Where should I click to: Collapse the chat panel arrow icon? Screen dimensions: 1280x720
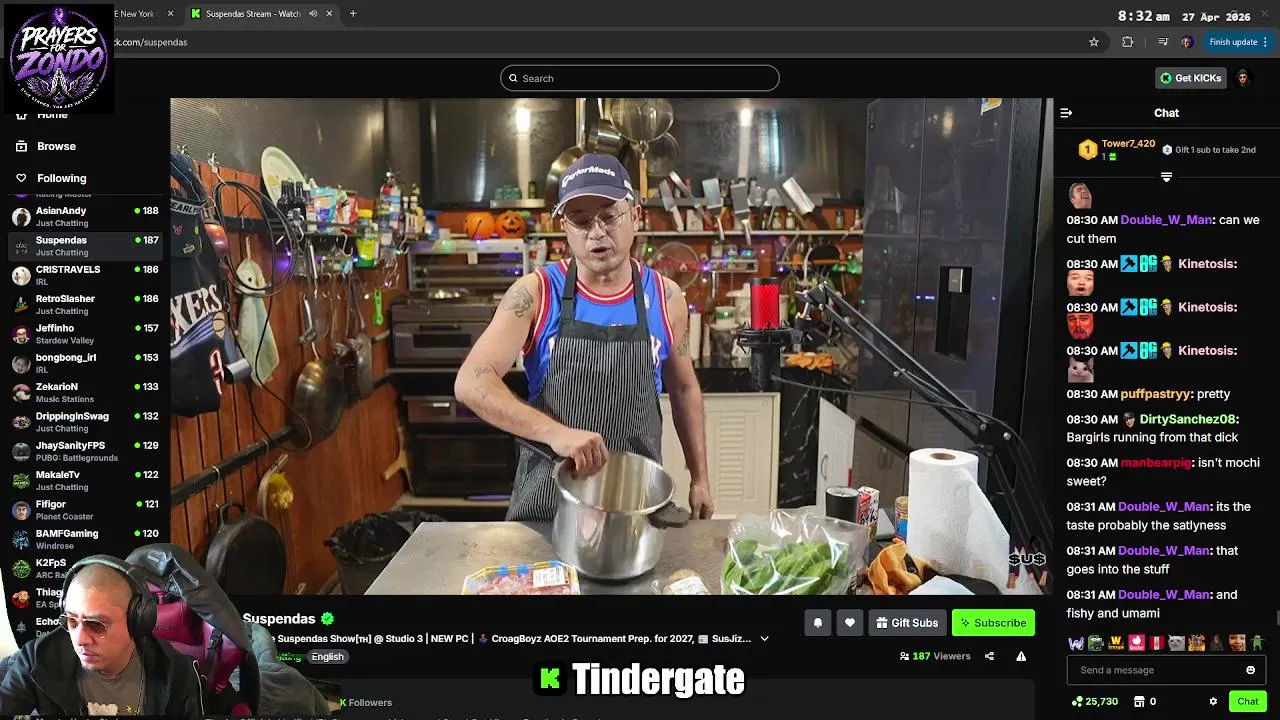point(1066,113)
